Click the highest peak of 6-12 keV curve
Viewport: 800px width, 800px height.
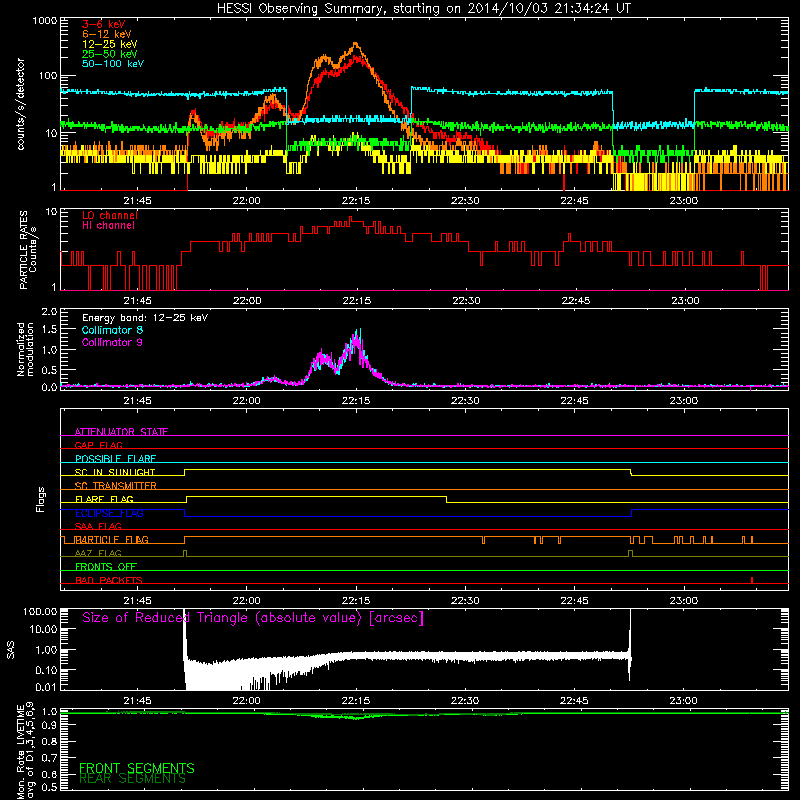[x=355, y=44]
